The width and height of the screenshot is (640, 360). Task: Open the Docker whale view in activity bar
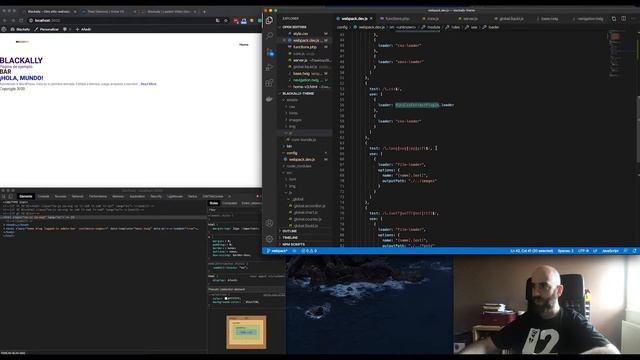point(269,99)
